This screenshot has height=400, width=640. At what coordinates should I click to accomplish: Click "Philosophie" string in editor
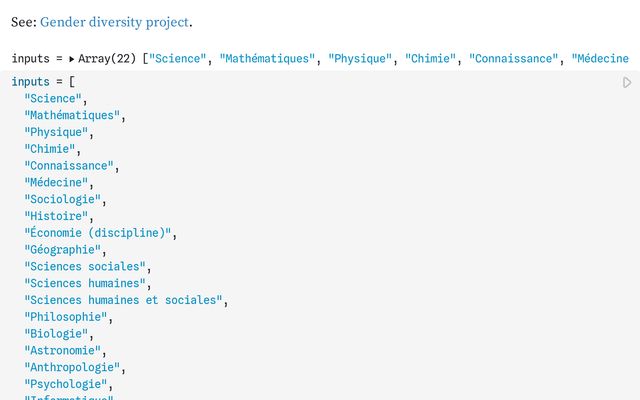66,317
